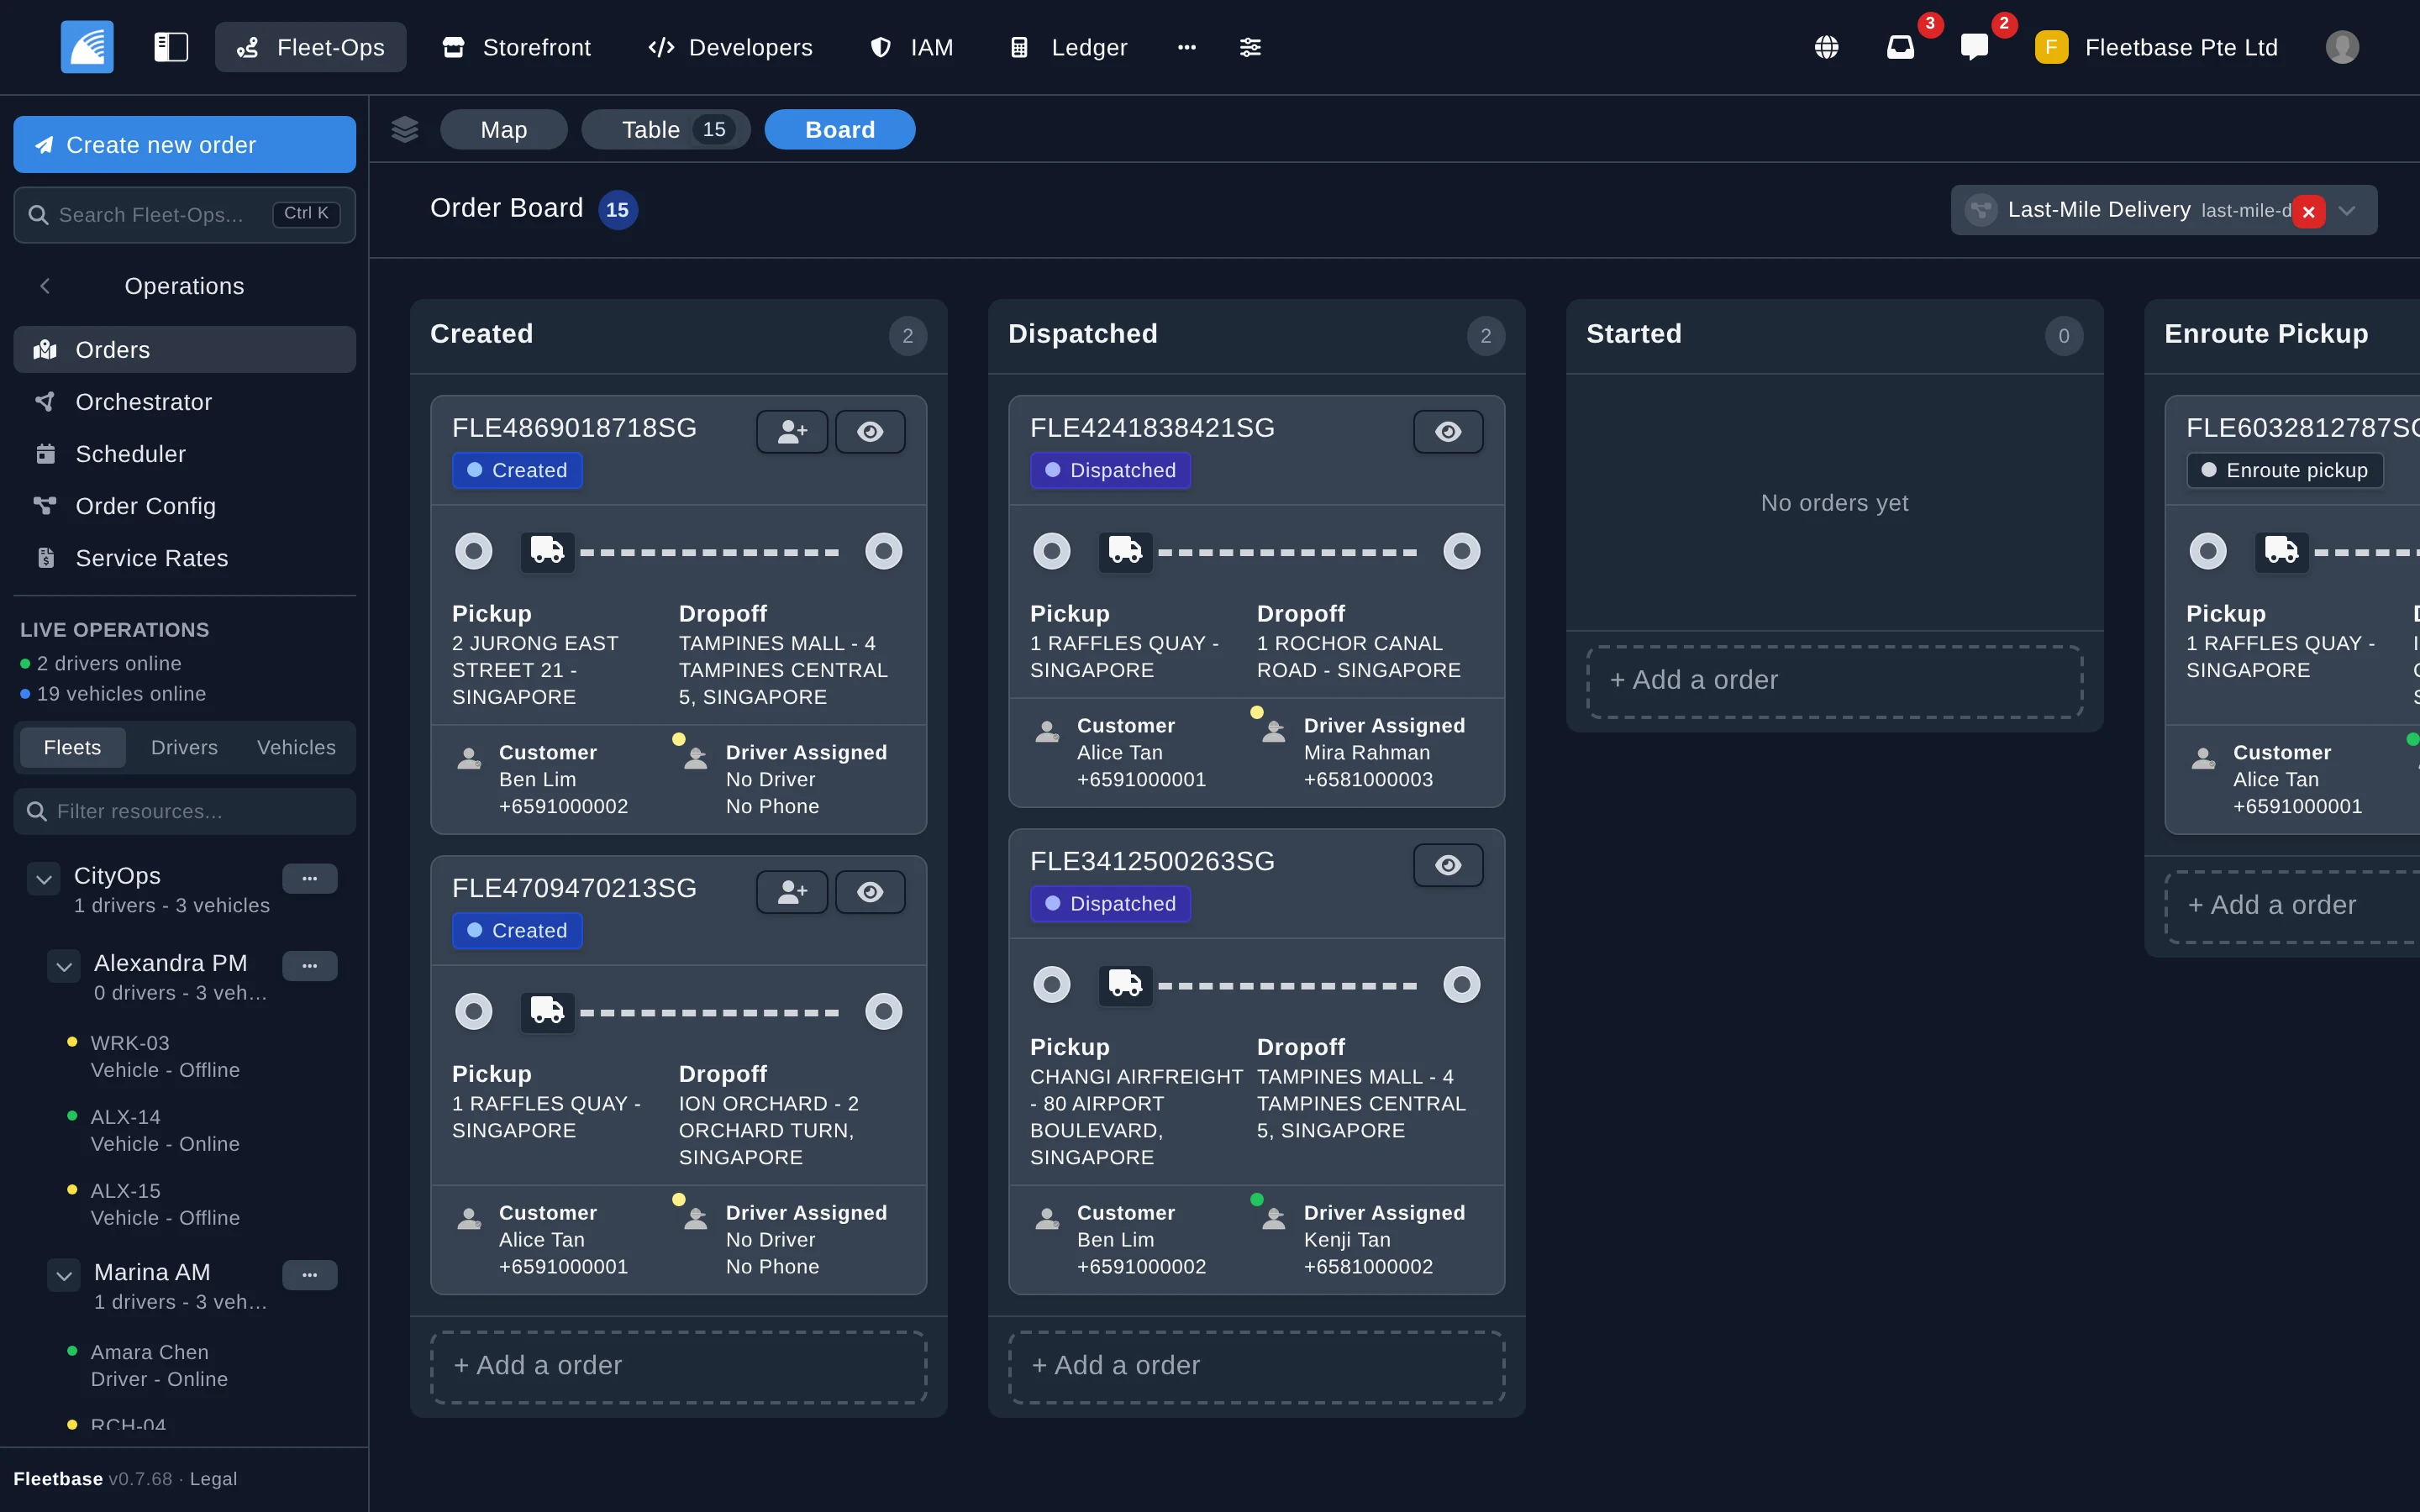2420x1512 pixels.
Task: Open Service Rates in sidebar
Action: [184, 557]
